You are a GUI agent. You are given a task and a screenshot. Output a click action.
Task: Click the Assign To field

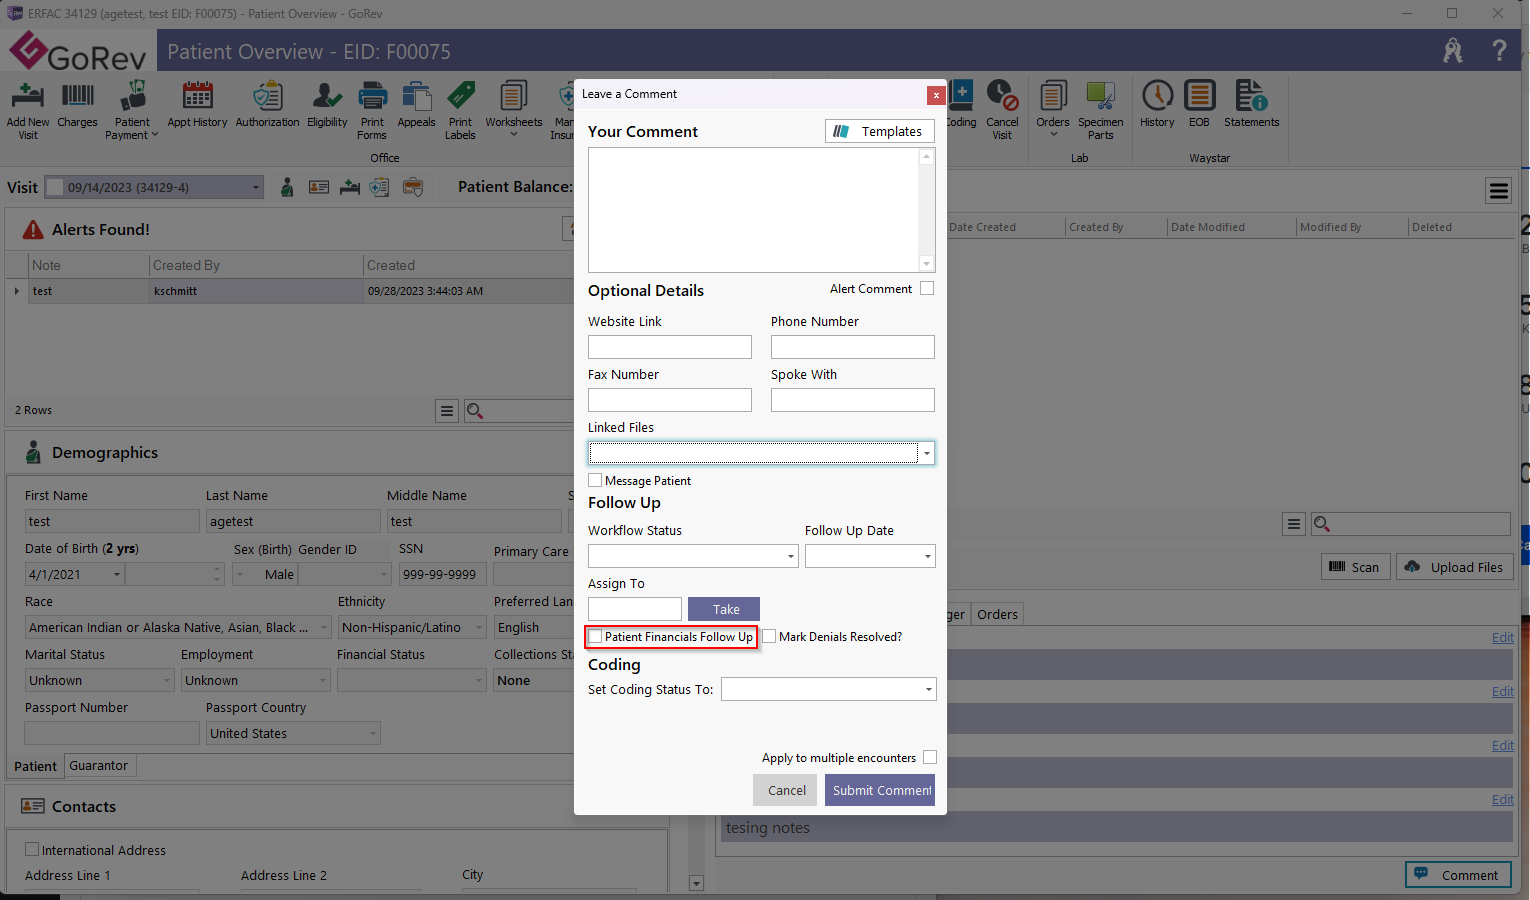pyautogui.click(x=635, y=609)
